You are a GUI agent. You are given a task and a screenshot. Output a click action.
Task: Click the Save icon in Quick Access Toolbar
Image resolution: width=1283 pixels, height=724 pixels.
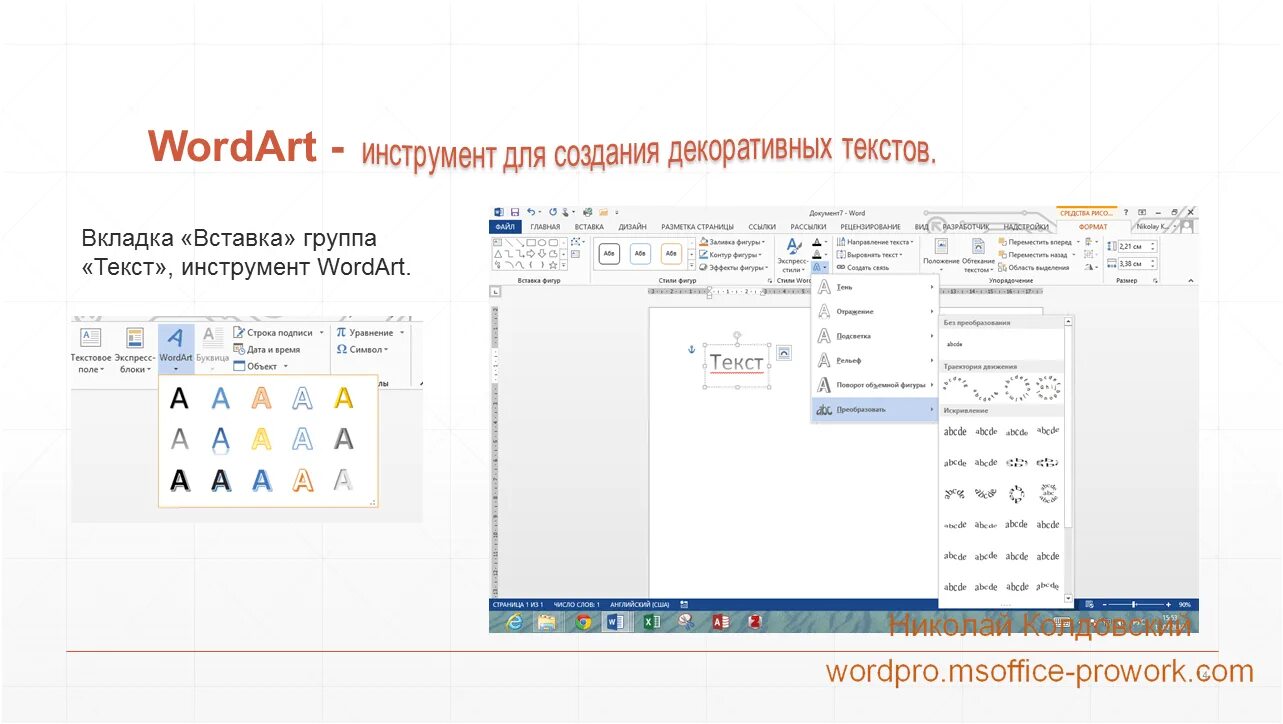tap(515, 212)
